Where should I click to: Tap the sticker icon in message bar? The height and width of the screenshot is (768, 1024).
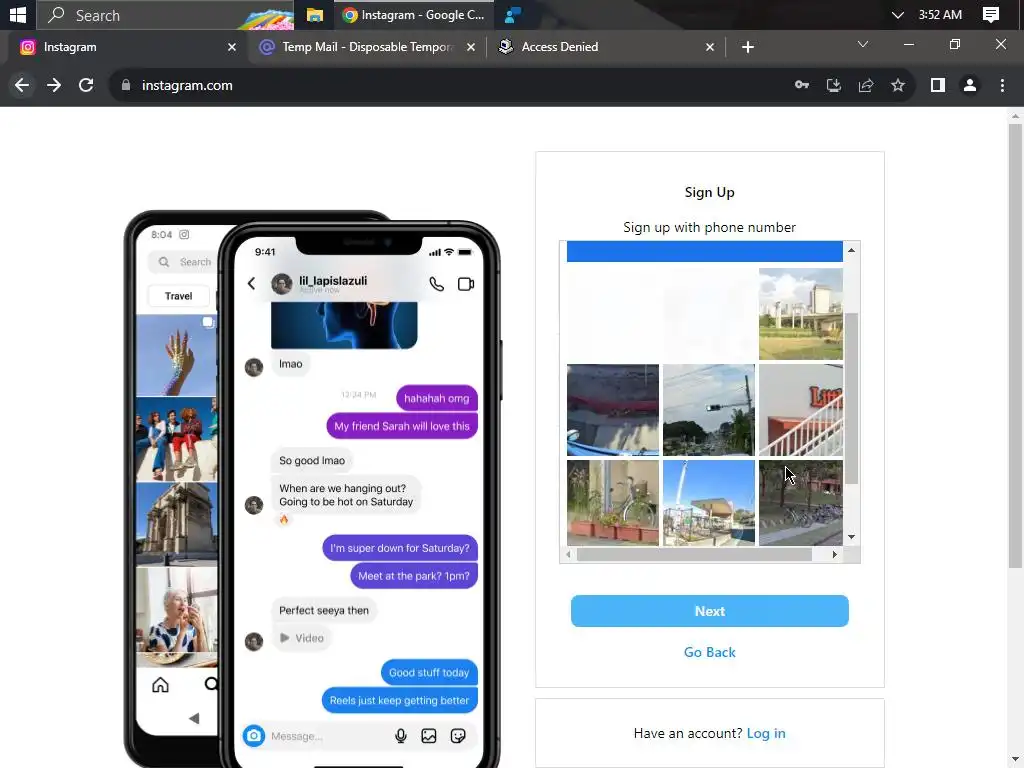coord(458,736)
